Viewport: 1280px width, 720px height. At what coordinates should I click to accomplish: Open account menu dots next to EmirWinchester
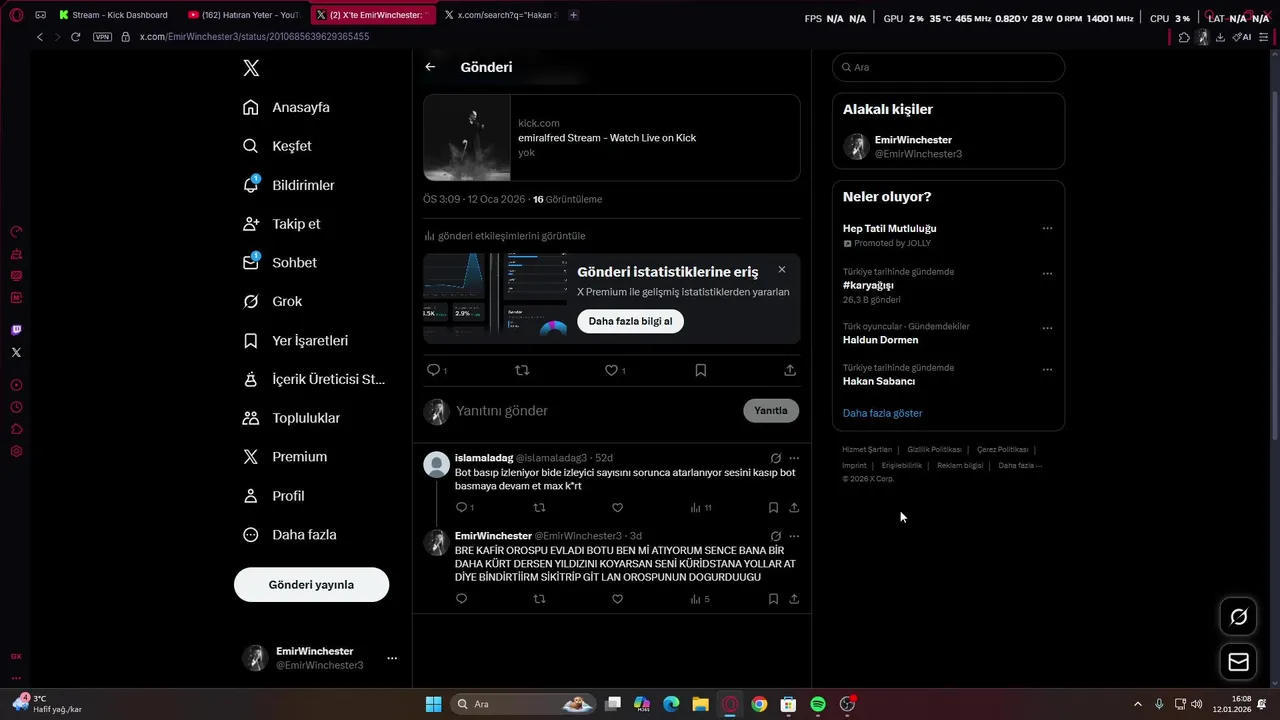click(x=392, y=658)
